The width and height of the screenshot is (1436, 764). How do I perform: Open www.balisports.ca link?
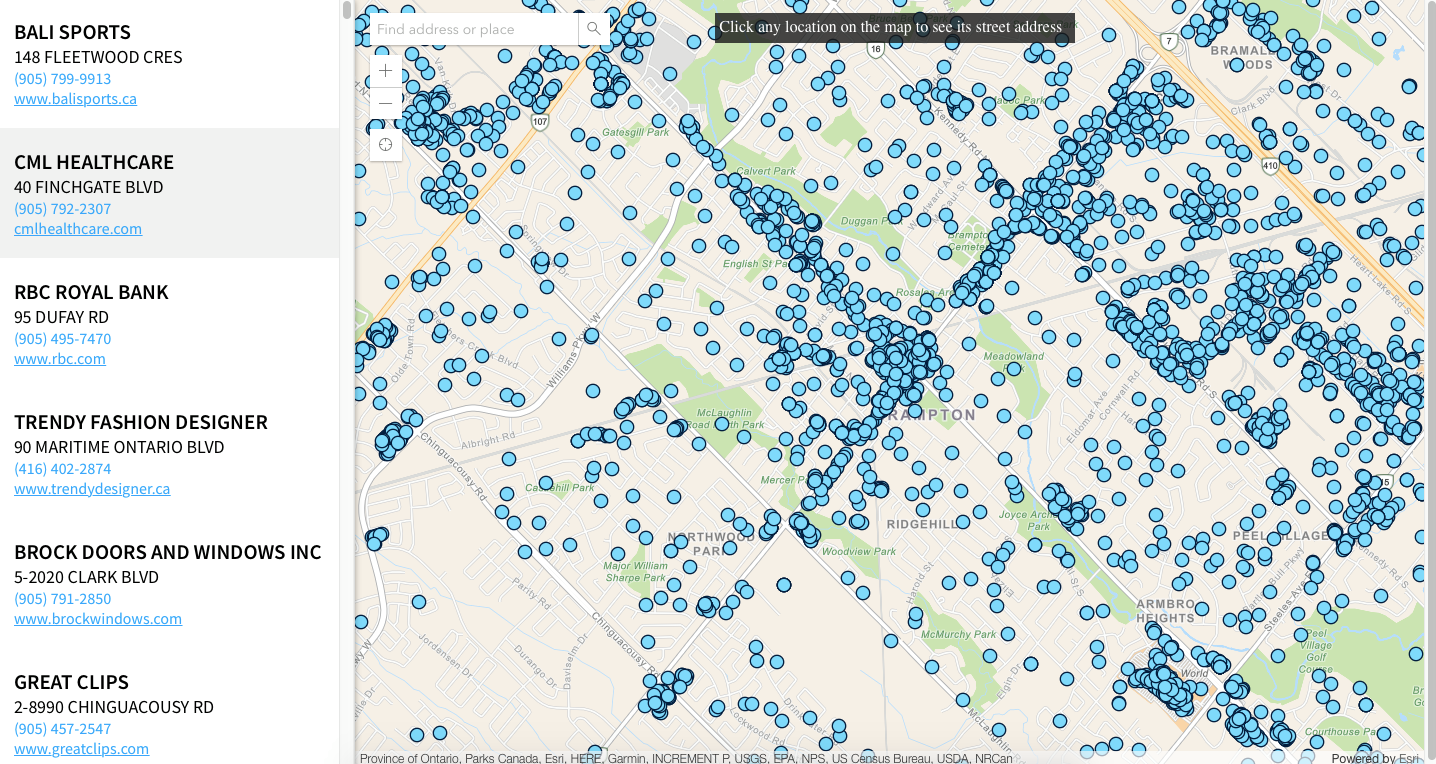click(75, 99)
